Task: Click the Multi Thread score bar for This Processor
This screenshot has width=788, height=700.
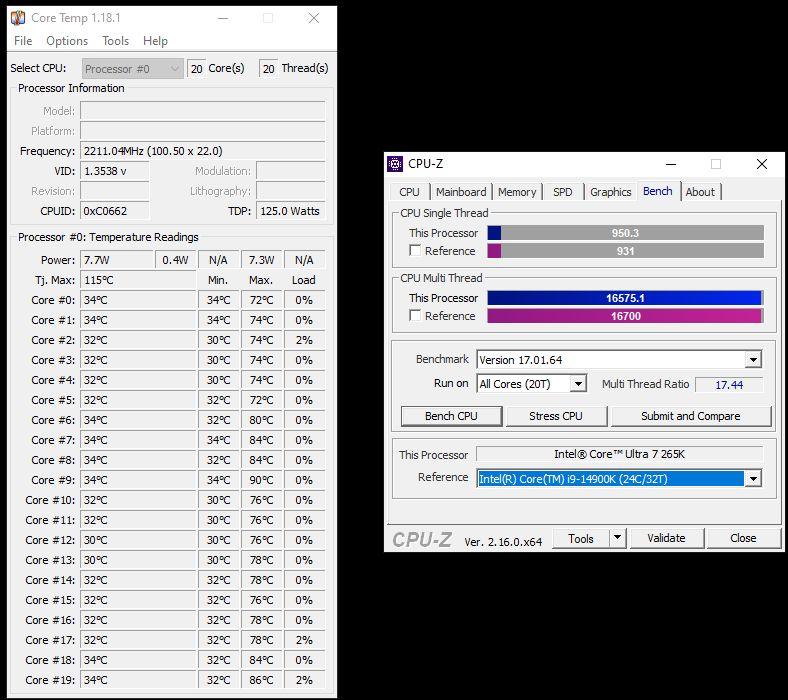Action: pyautogui.click(x=624, y=298)
